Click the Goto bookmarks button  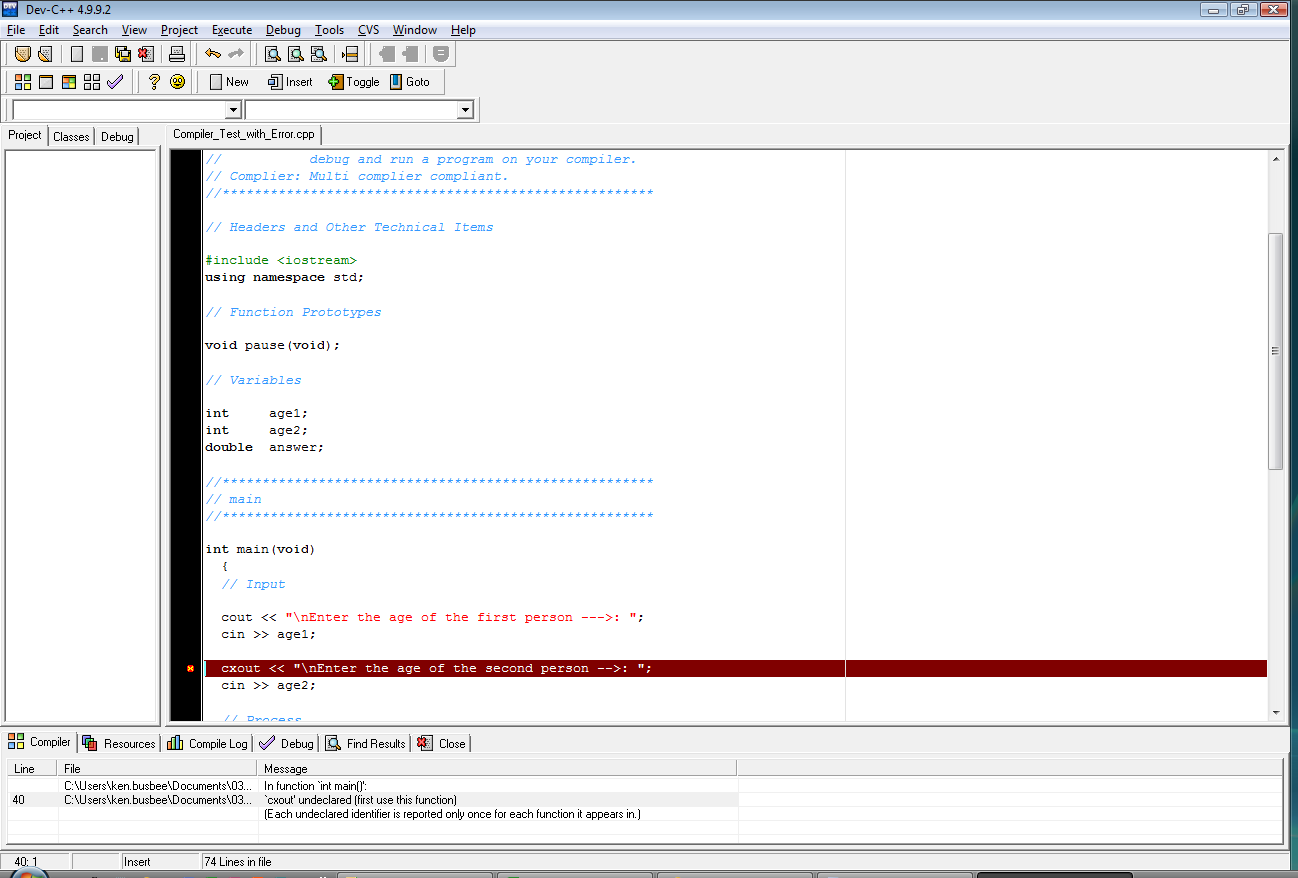pos(410,82)
